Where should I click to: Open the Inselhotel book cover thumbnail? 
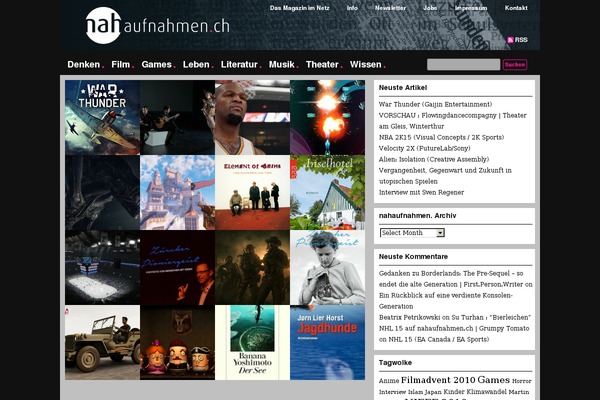coord(328,193)
